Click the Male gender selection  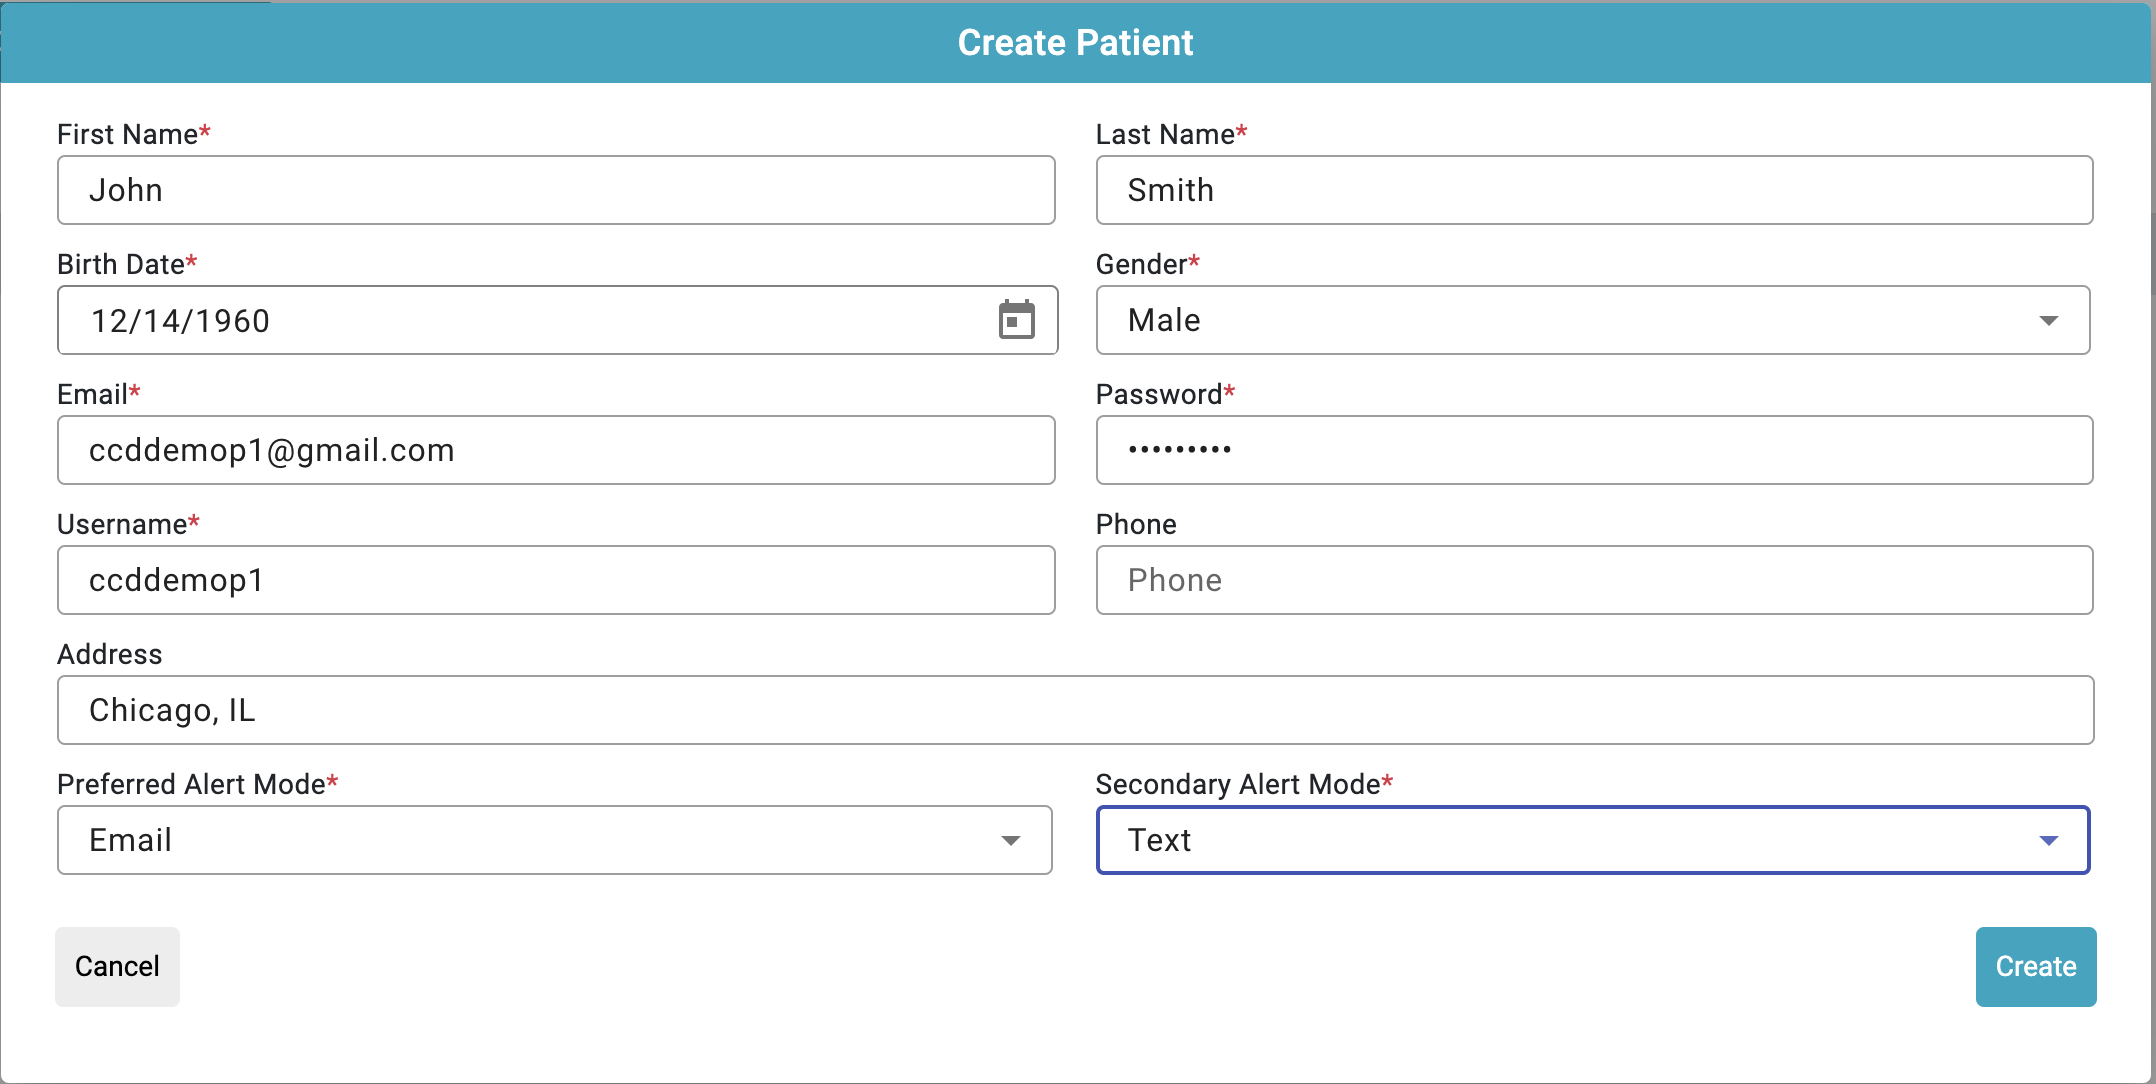1165,320
